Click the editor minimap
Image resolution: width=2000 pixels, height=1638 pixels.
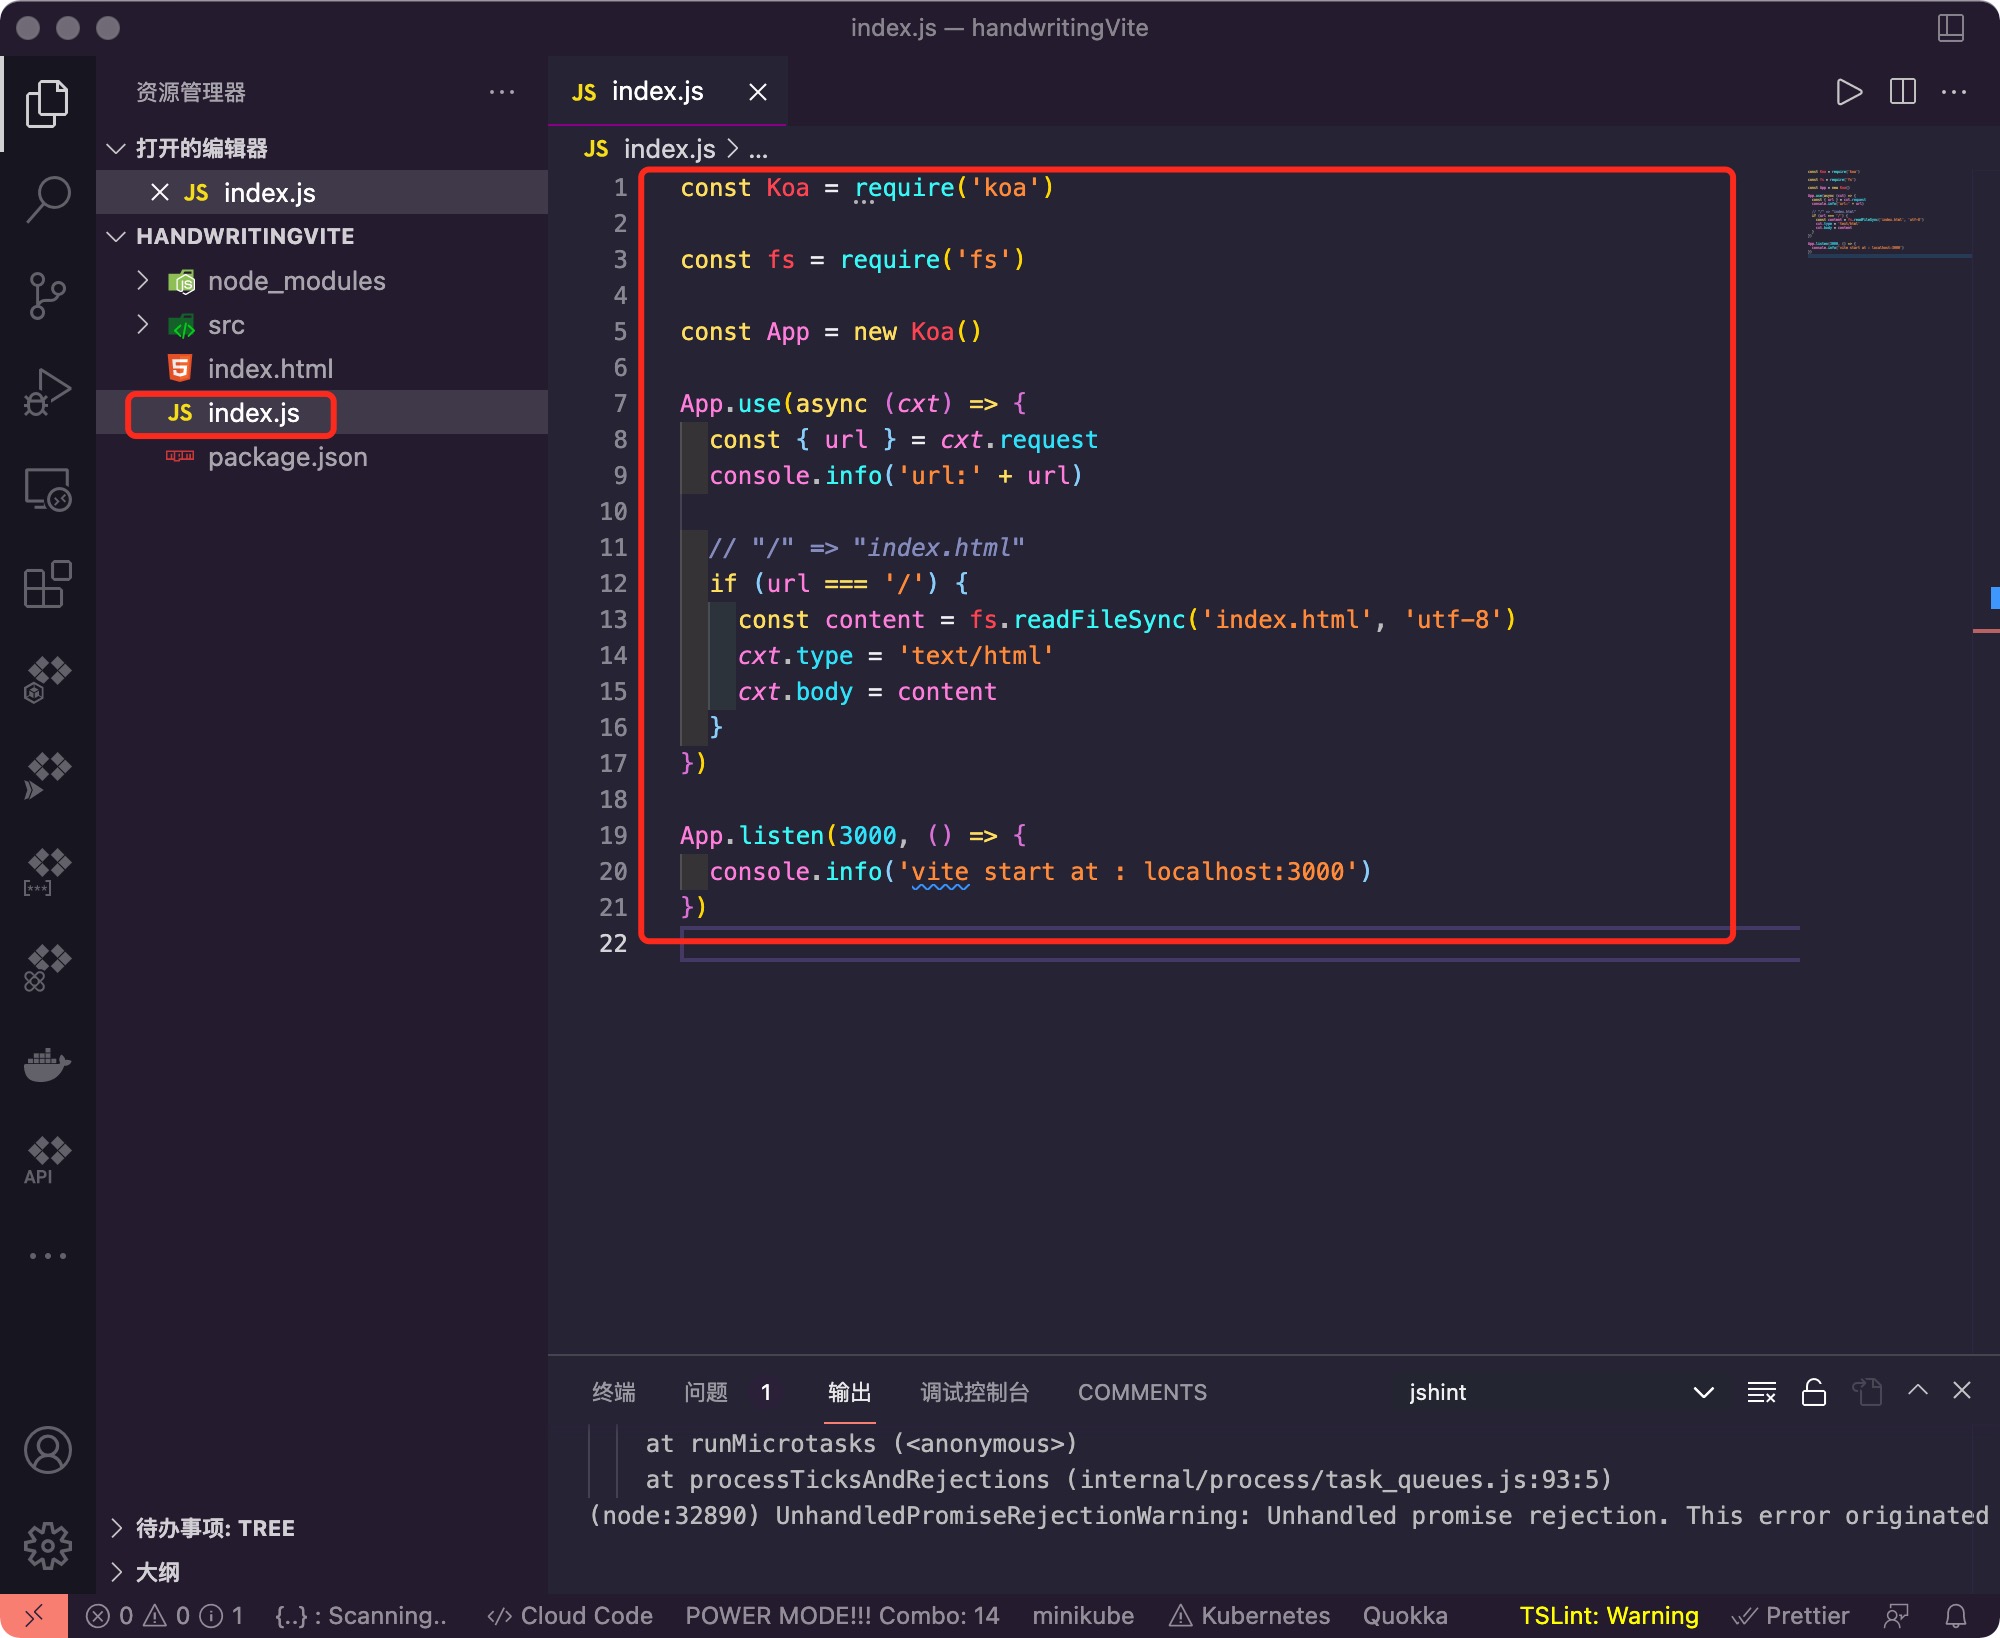[x=1888, y=214]
